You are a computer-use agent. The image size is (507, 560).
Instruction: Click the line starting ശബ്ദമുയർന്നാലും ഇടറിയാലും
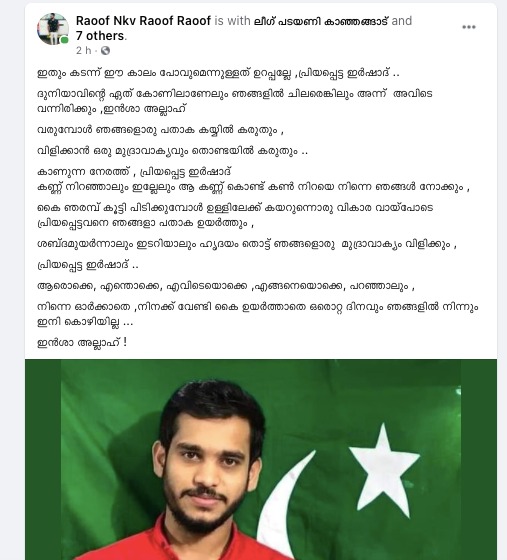tap(247, 244)
